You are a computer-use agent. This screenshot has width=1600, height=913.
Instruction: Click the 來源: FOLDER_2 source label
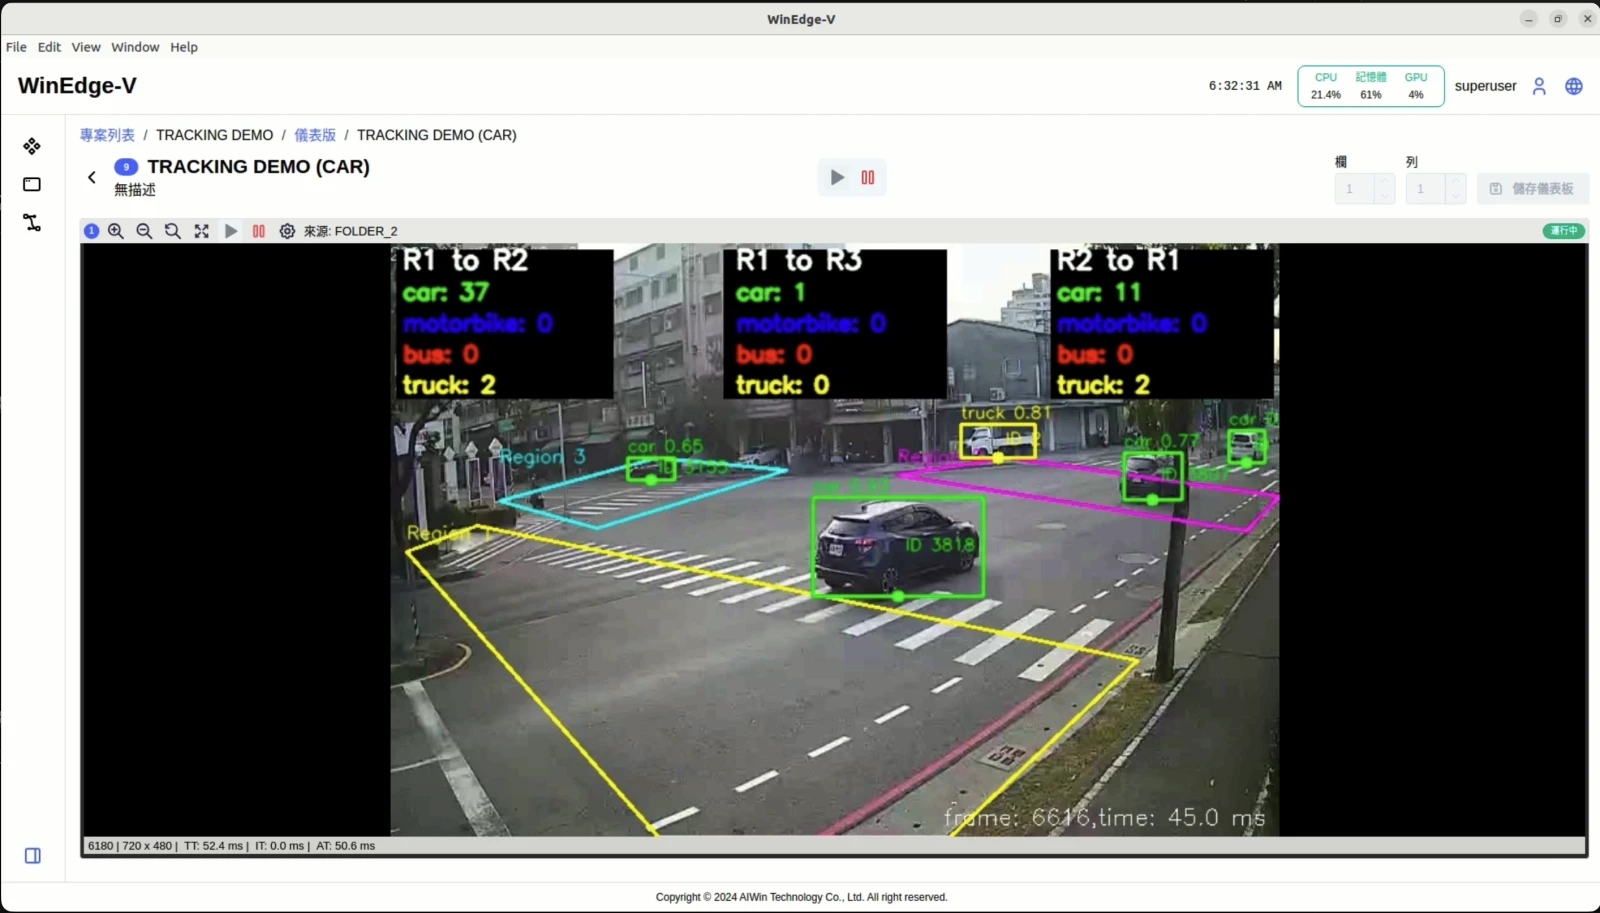(350, 231)
